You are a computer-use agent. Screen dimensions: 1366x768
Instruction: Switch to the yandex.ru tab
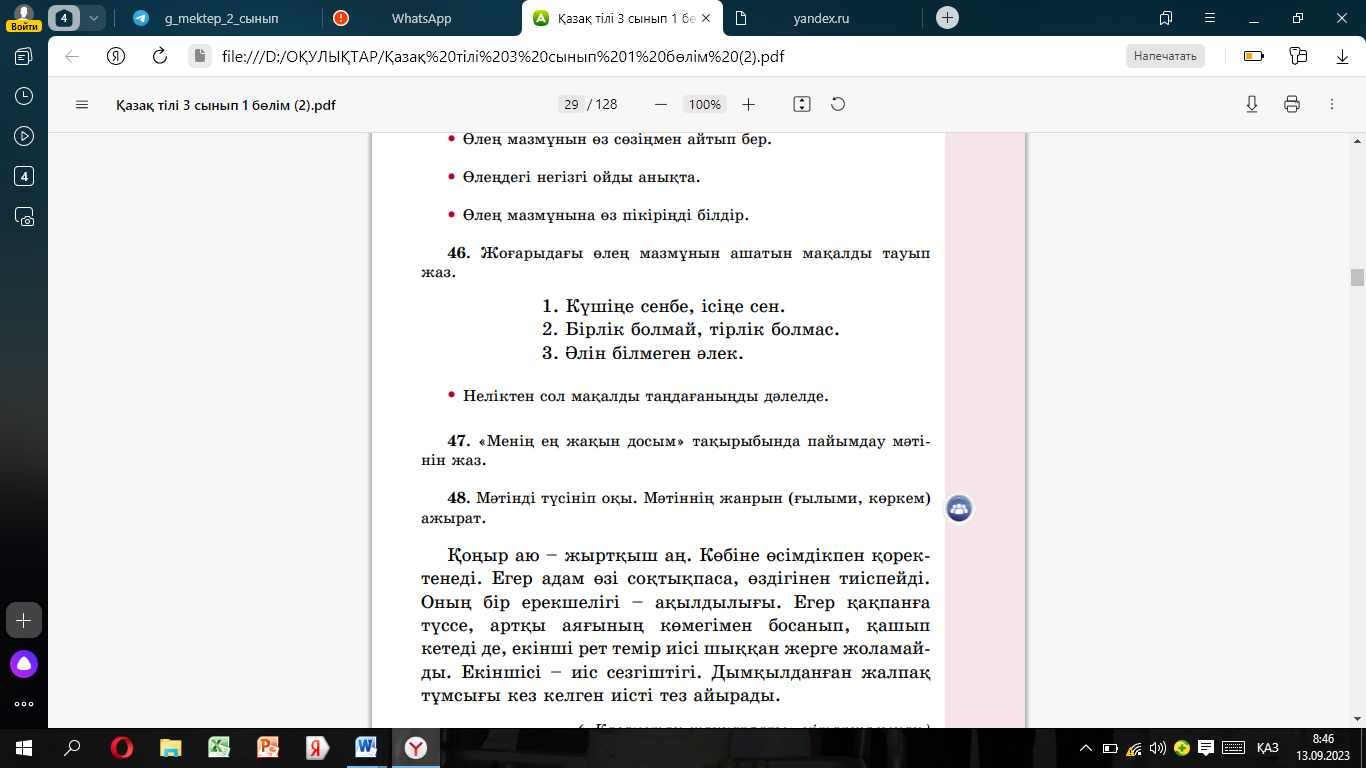coord(820,18)
